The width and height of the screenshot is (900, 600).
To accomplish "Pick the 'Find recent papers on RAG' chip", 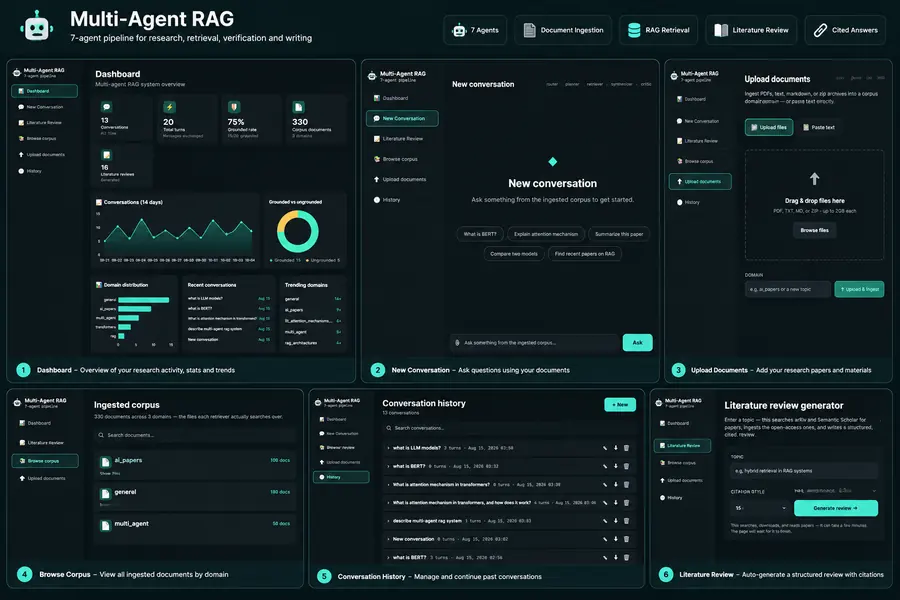I will click(x=584, y=254).
